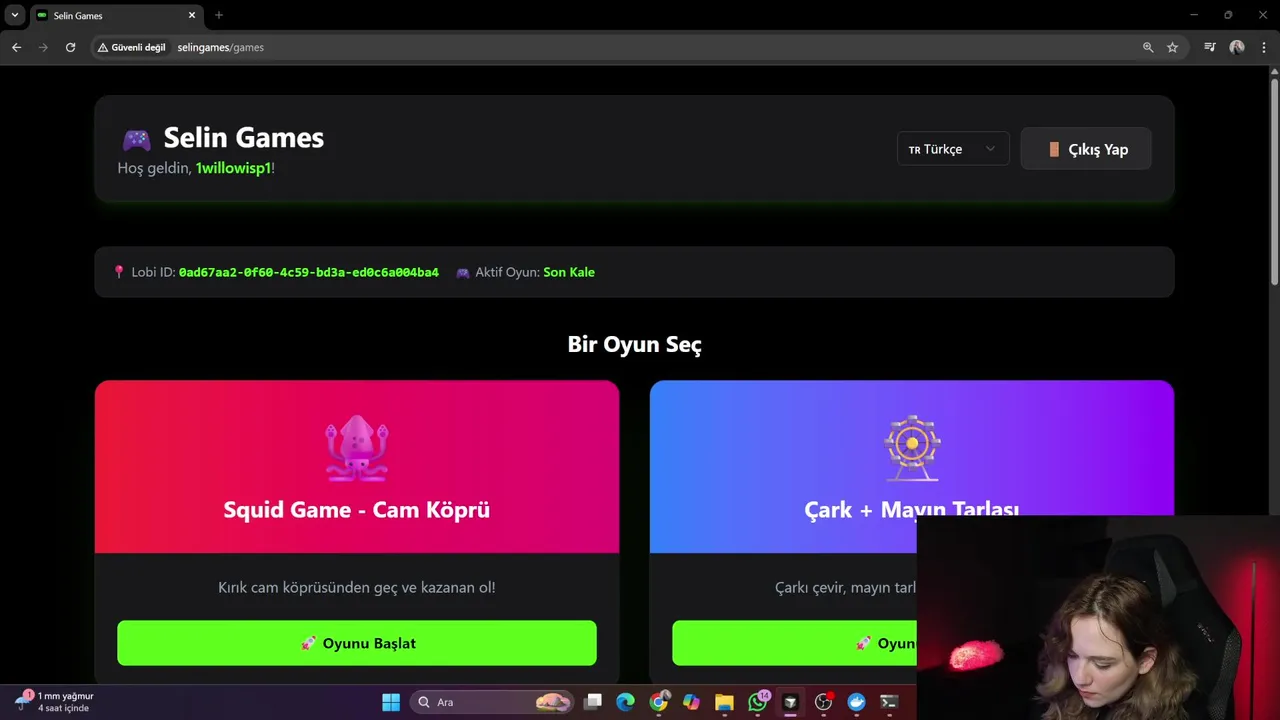Open WhatsApp from the taskbar
Viewport: 1280px width, 720px height.
[758, 702]
